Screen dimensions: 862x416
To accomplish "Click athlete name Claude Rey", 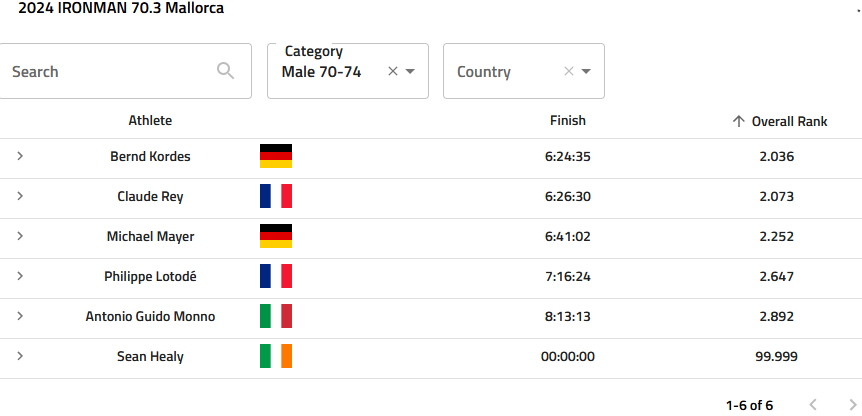I will [150, 197].
